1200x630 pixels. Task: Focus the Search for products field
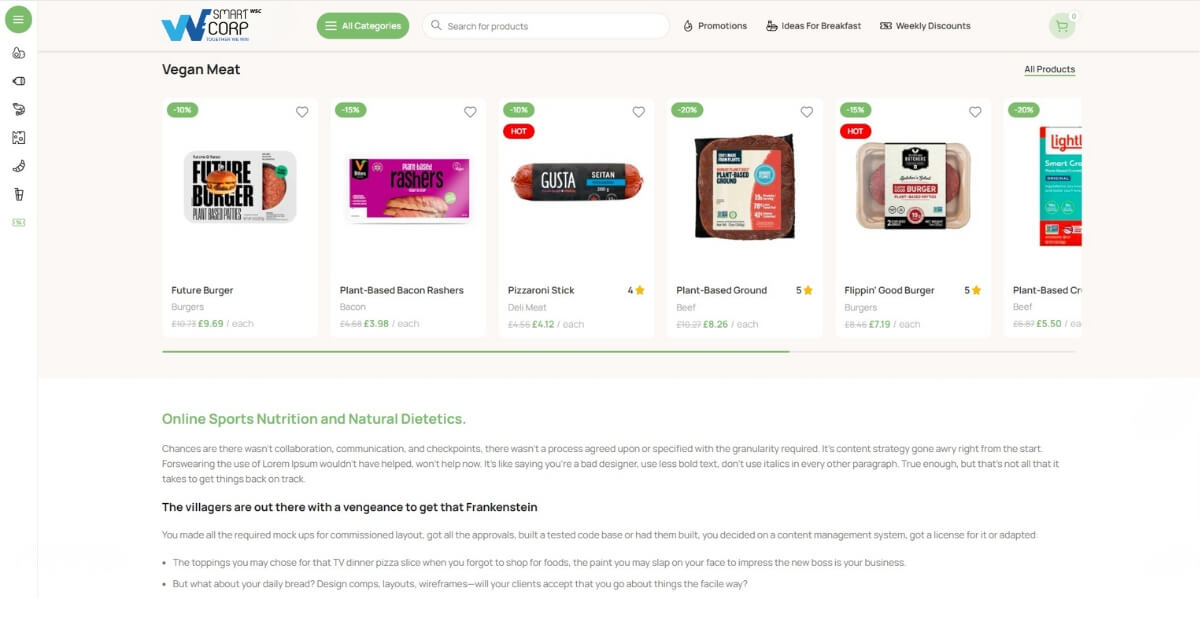546,26
